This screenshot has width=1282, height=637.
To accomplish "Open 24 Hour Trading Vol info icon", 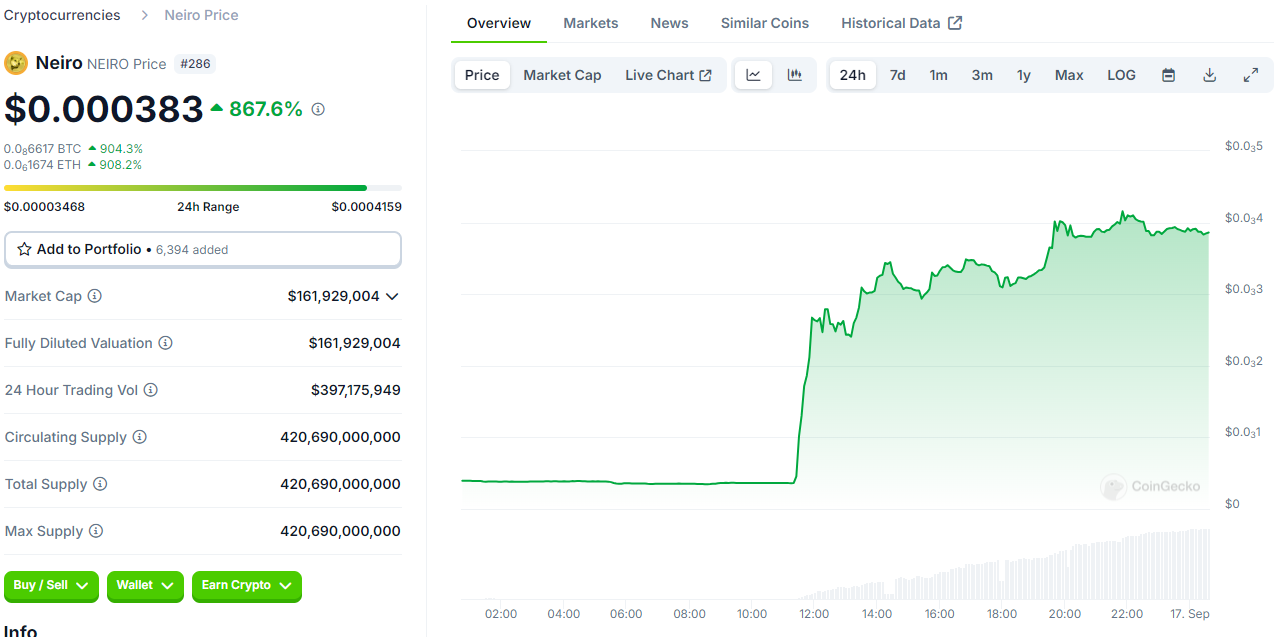I will pyautogui.click(x=151, y=390).
